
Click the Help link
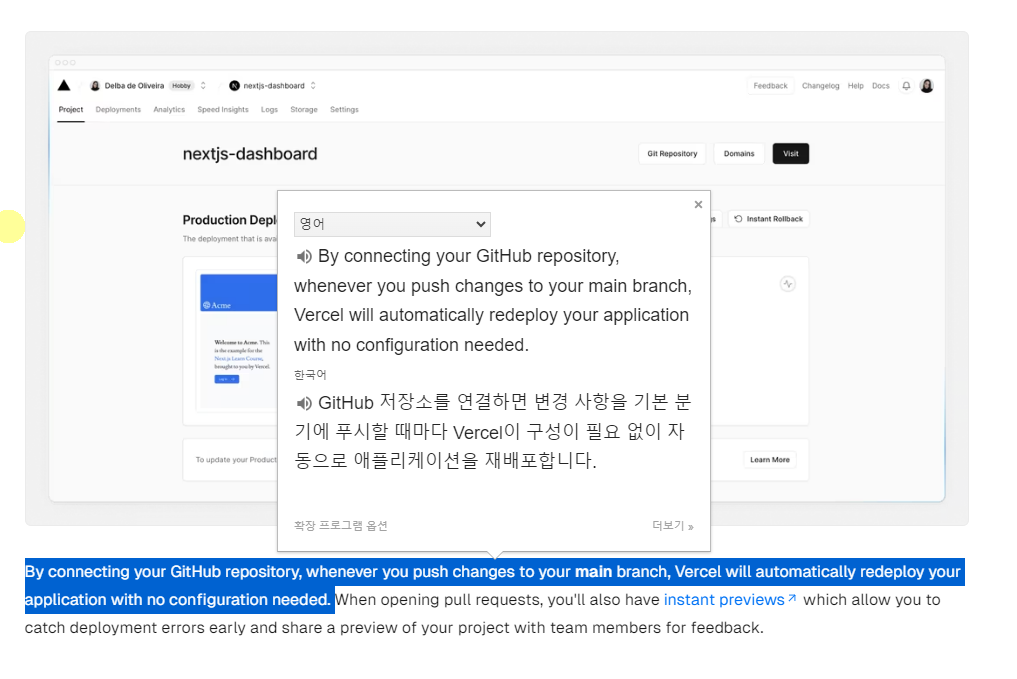(855, 86)
